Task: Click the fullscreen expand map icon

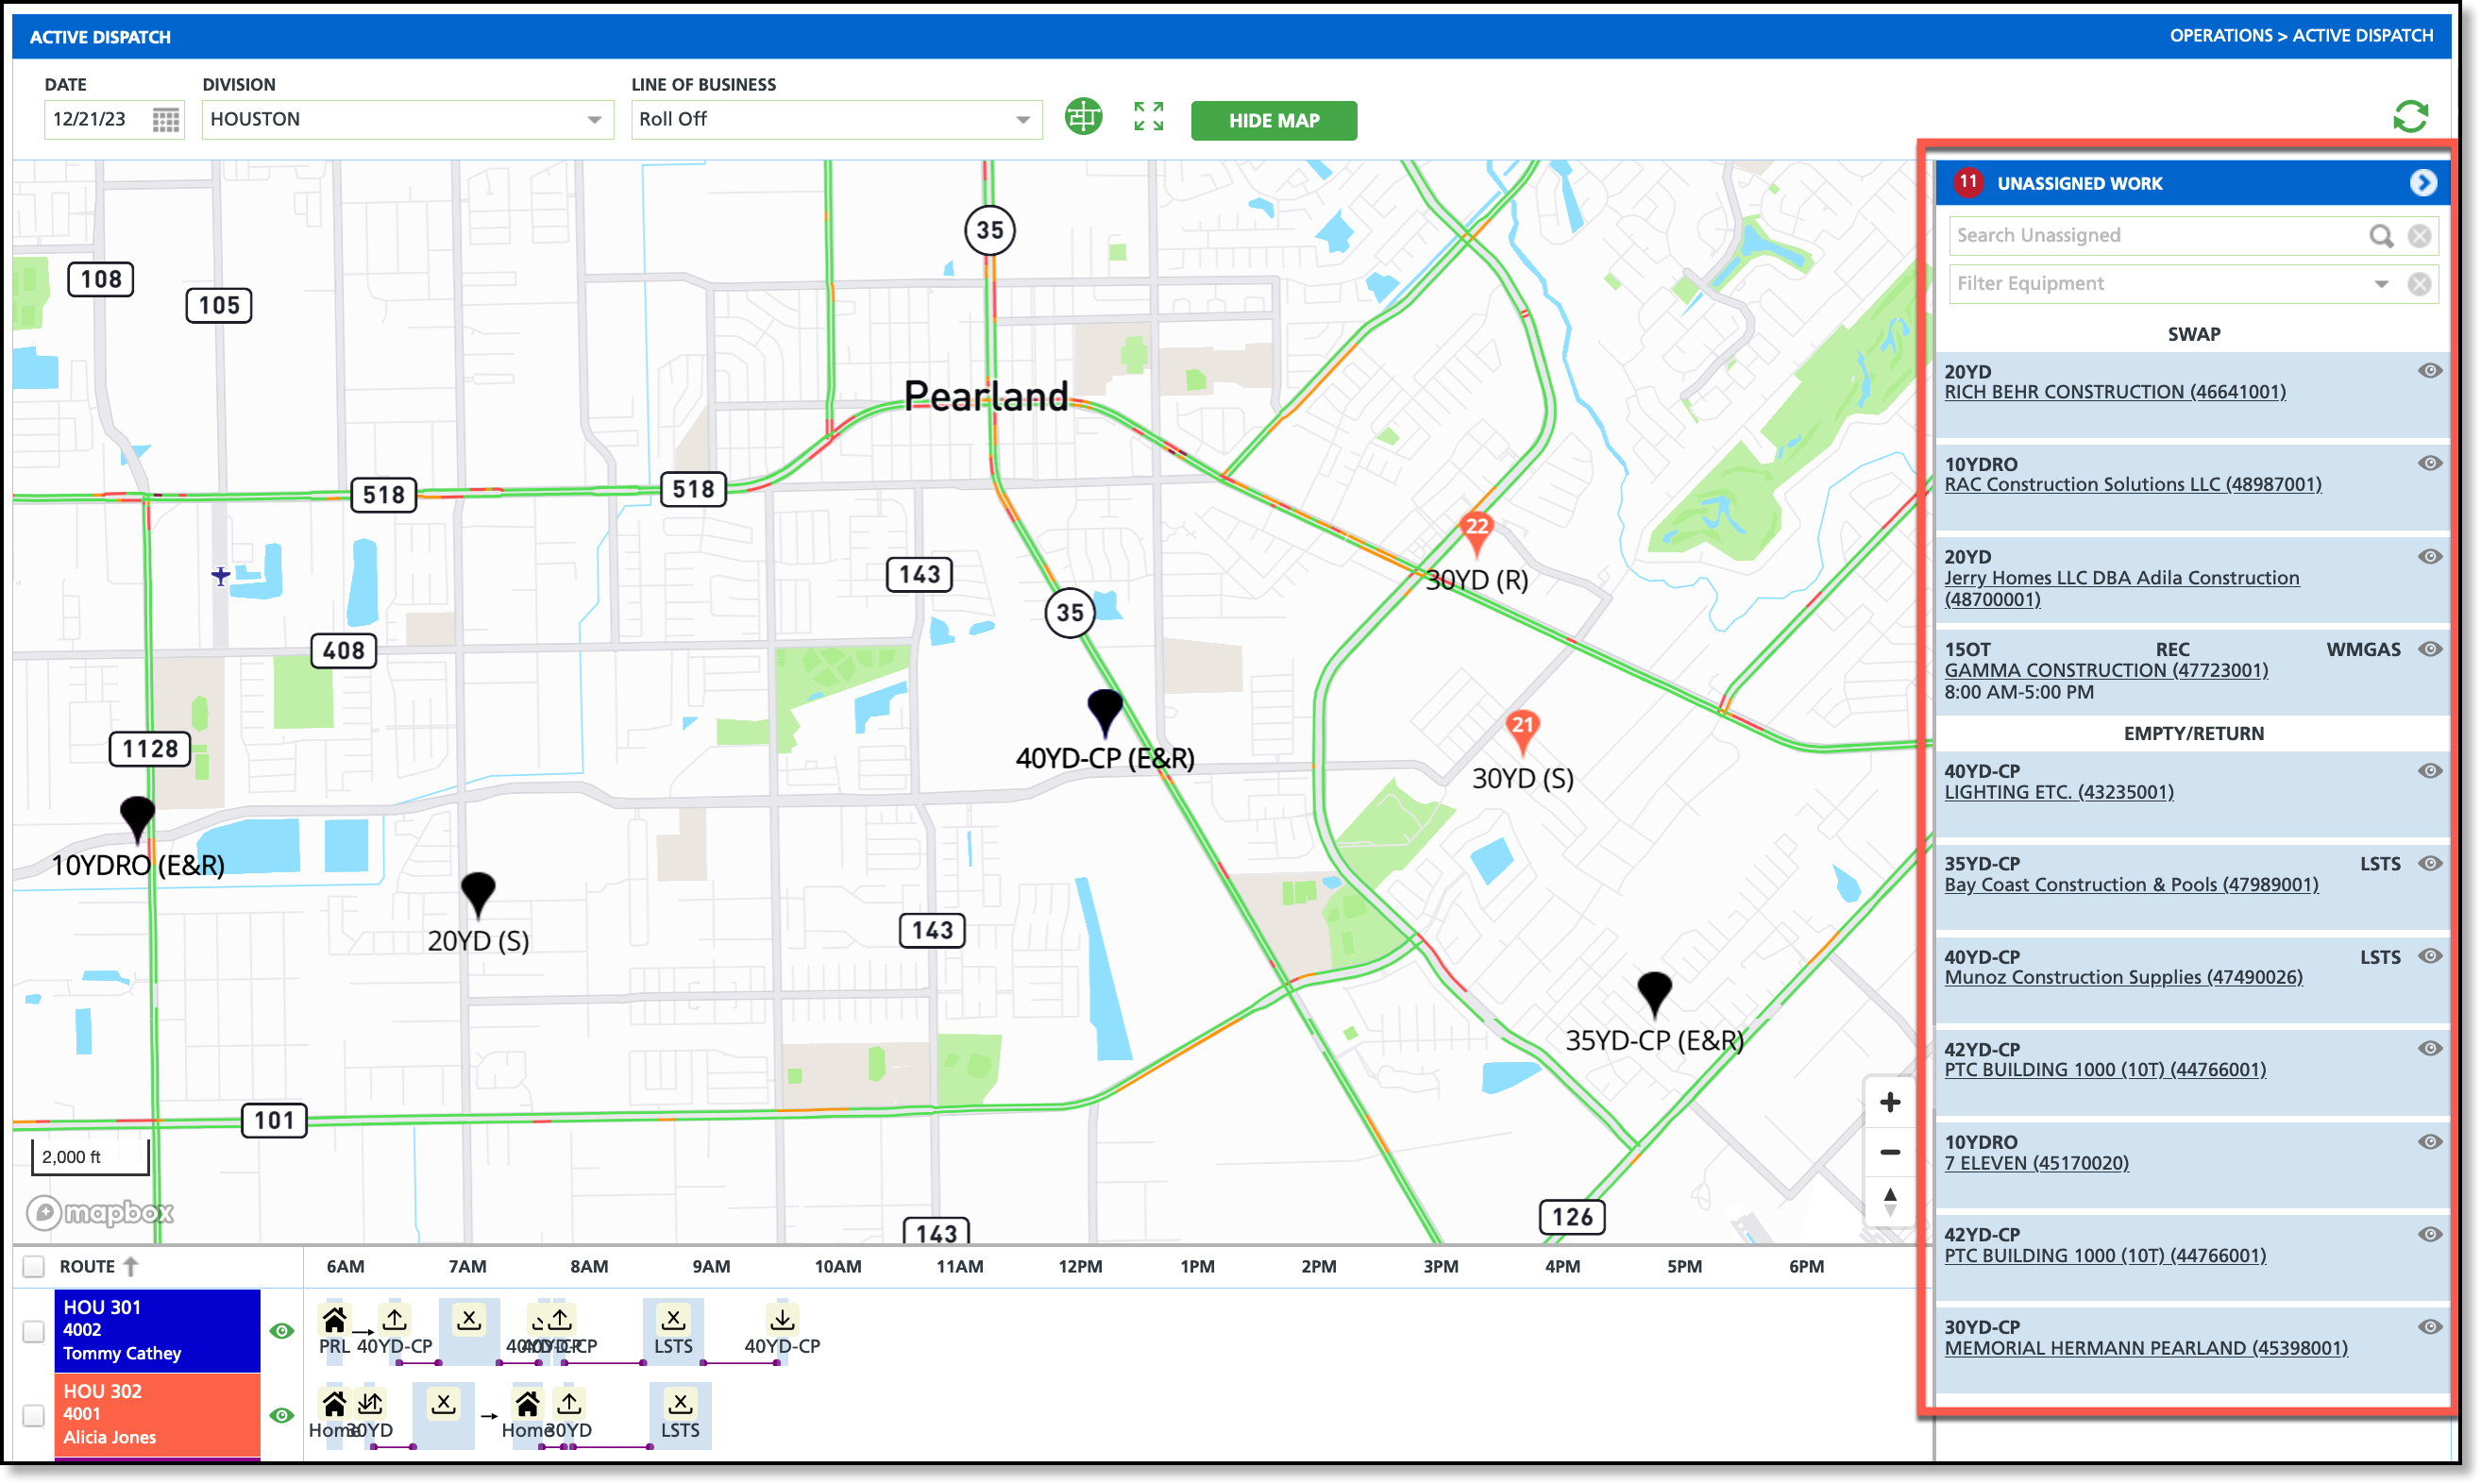Action: pos(1148,117)
